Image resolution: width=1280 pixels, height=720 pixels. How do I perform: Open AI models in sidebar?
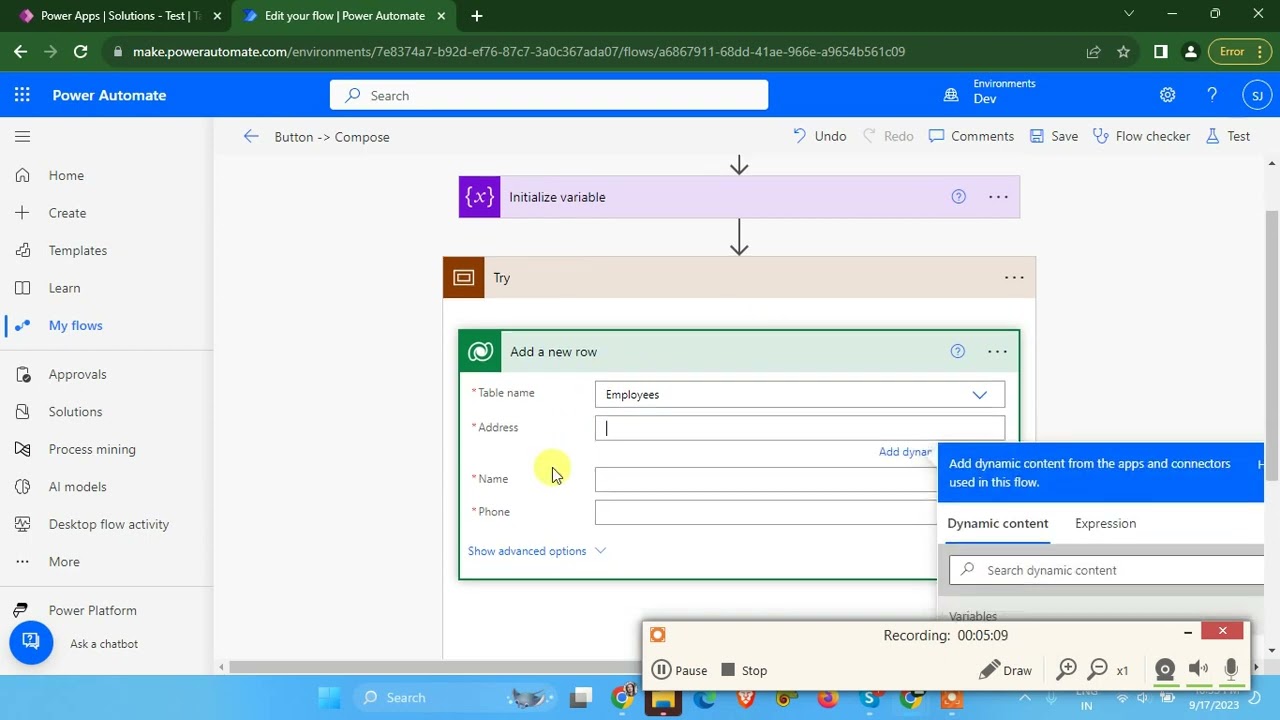pos(77,487)
